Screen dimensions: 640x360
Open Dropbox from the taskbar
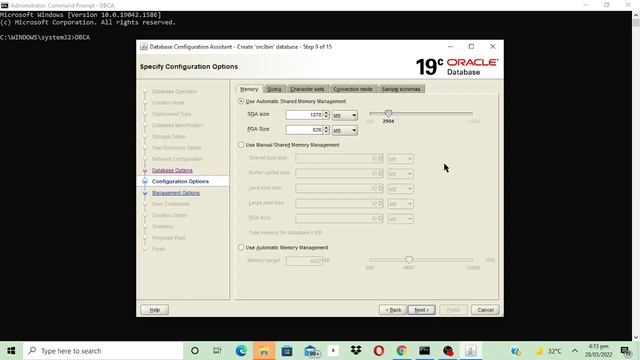point(356,350)
